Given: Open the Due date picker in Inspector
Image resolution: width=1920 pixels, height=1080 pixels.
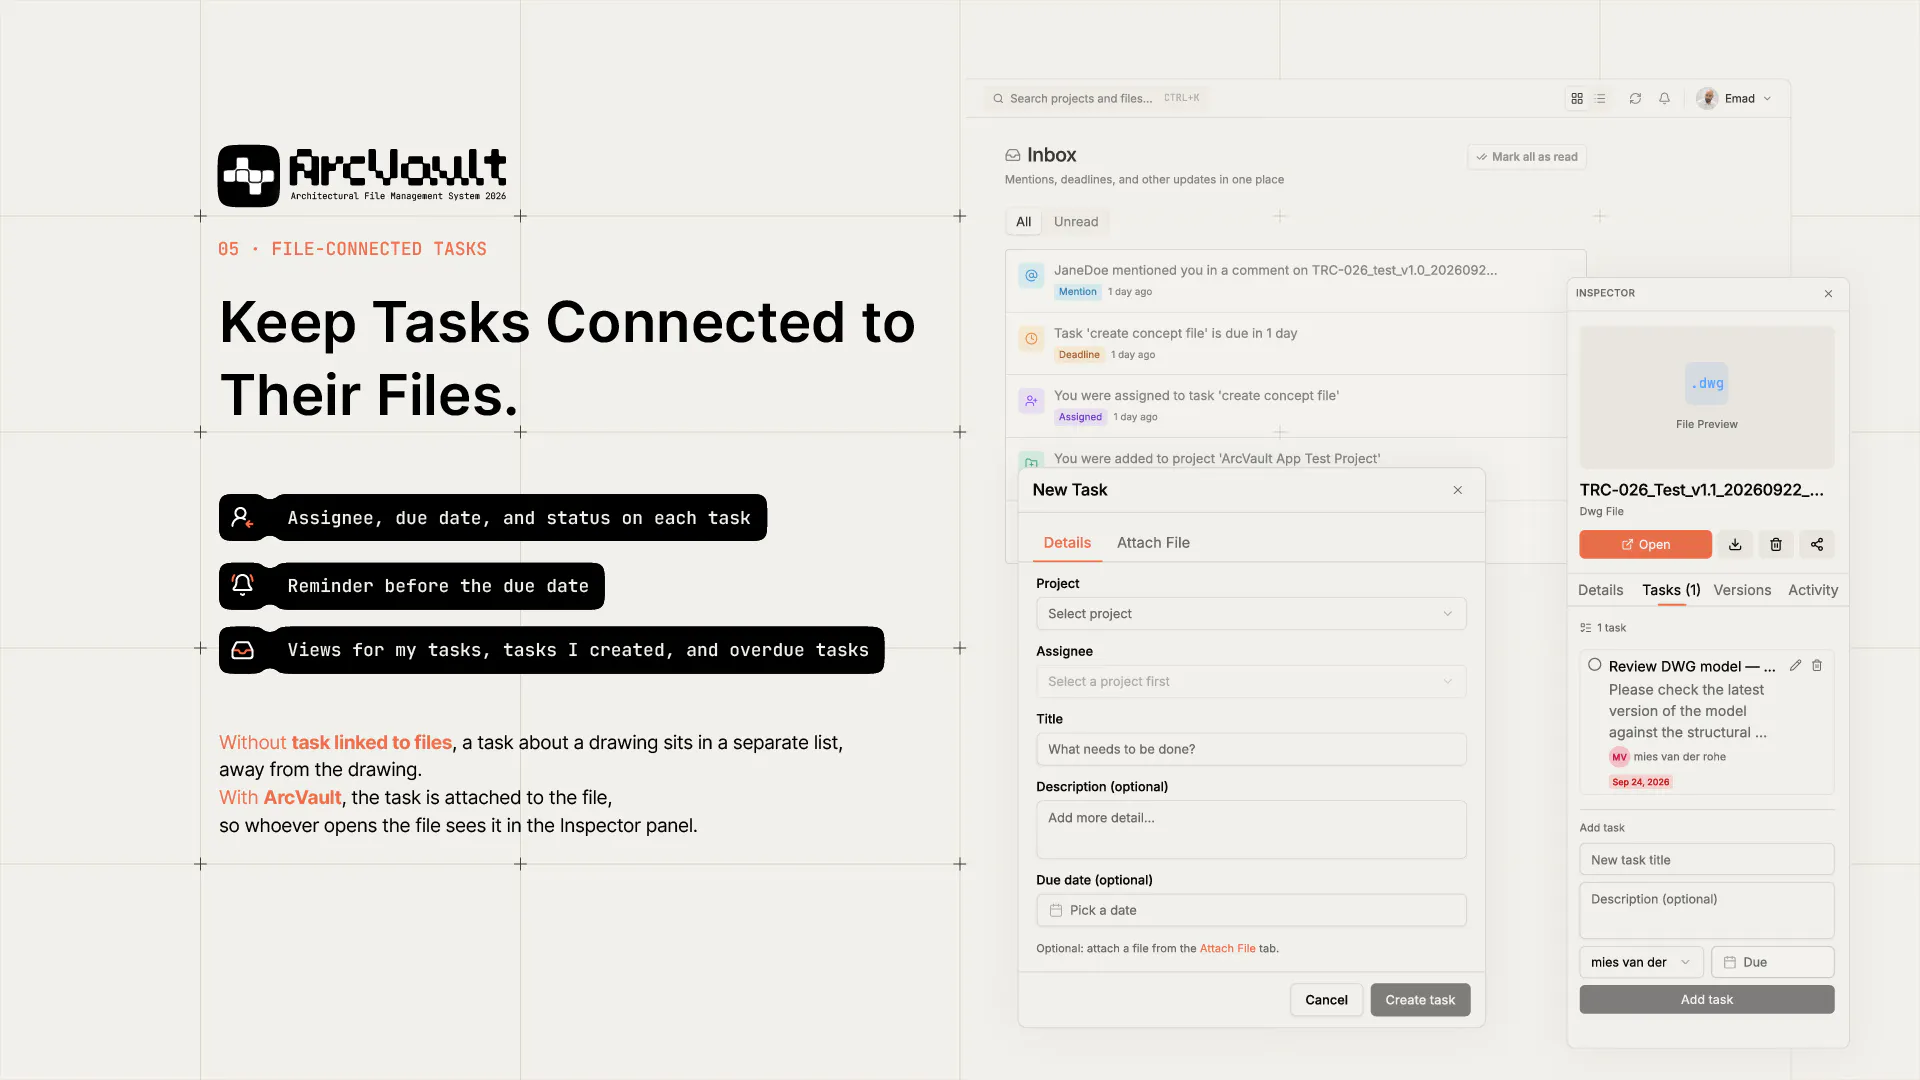Looking at the screenshot, I should 1773,962.
